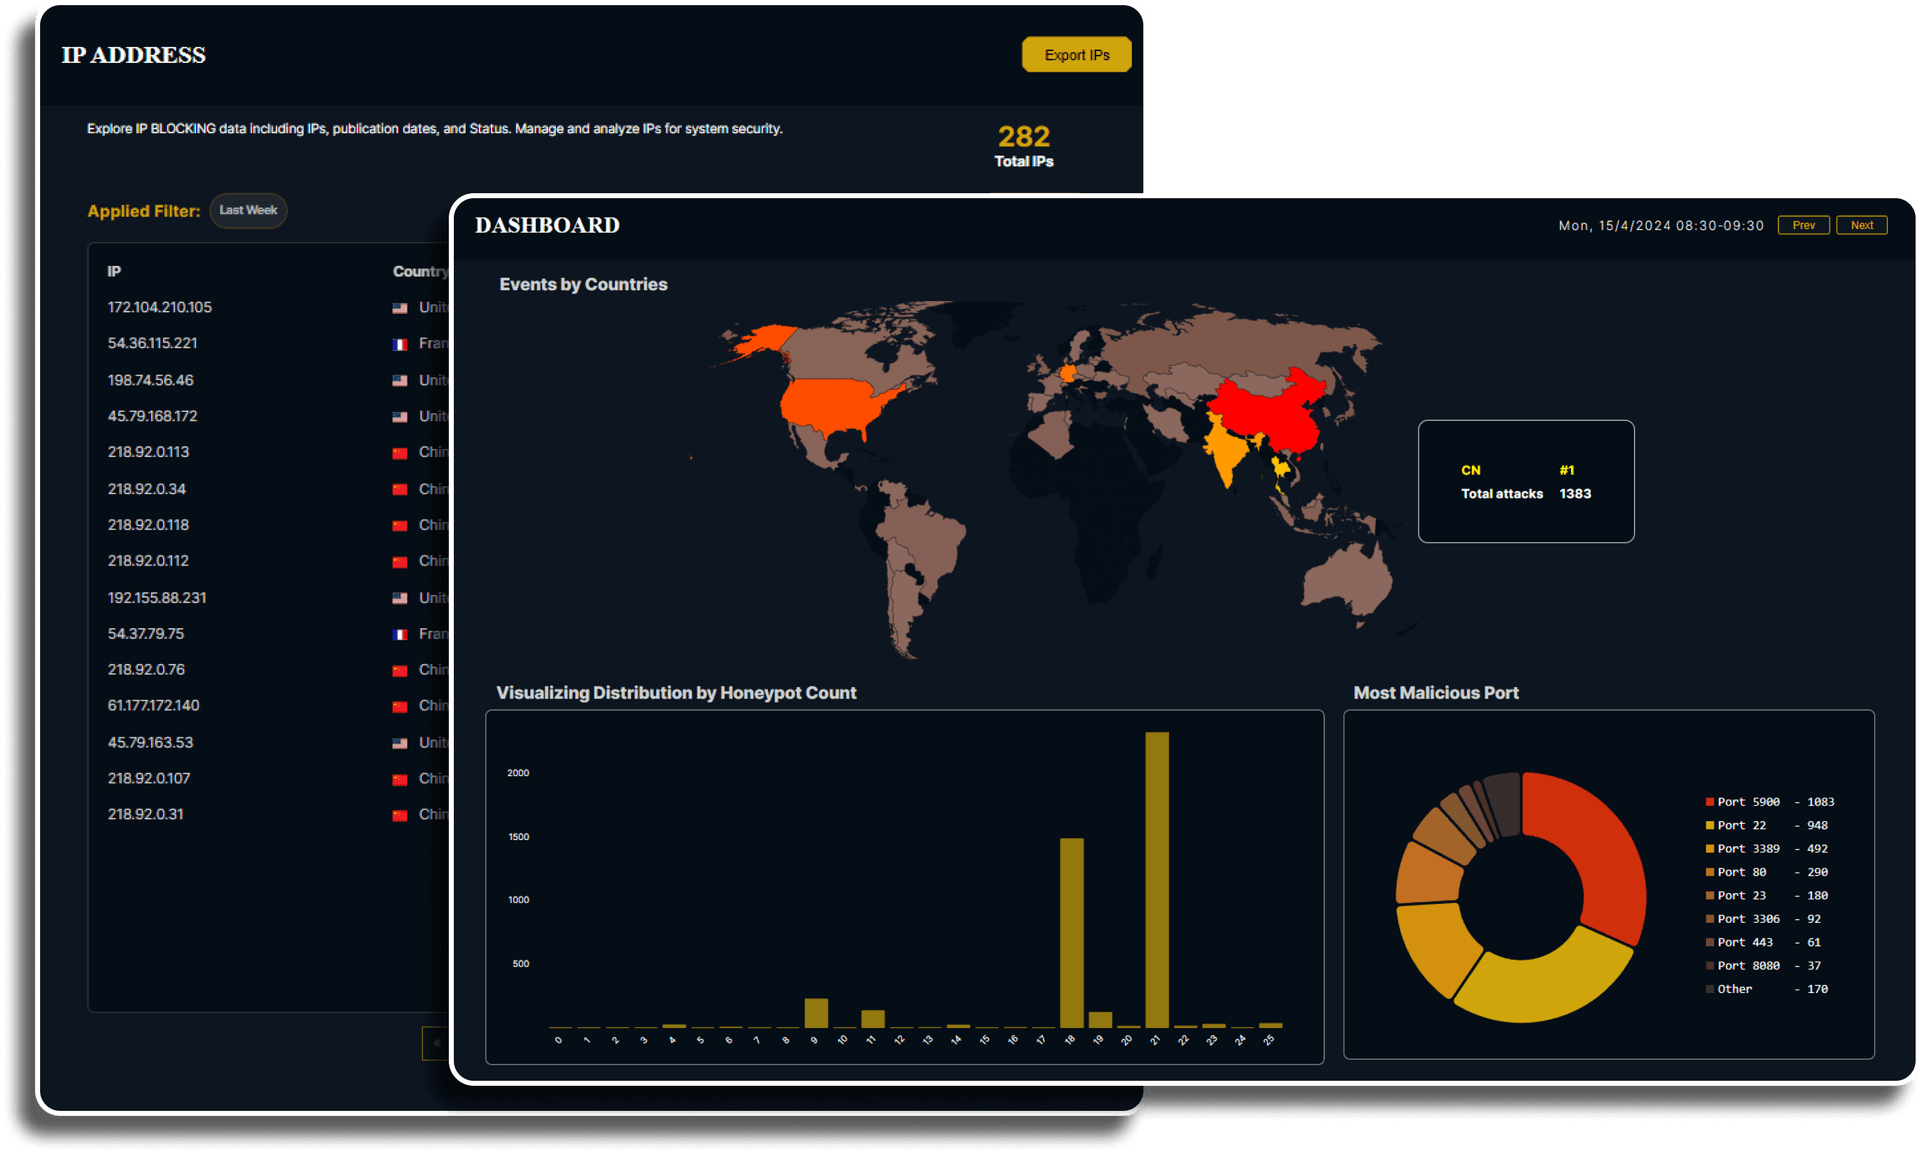
Task: Open IP address 198.74.56.46 row
Action: click(x=151, y=380)
